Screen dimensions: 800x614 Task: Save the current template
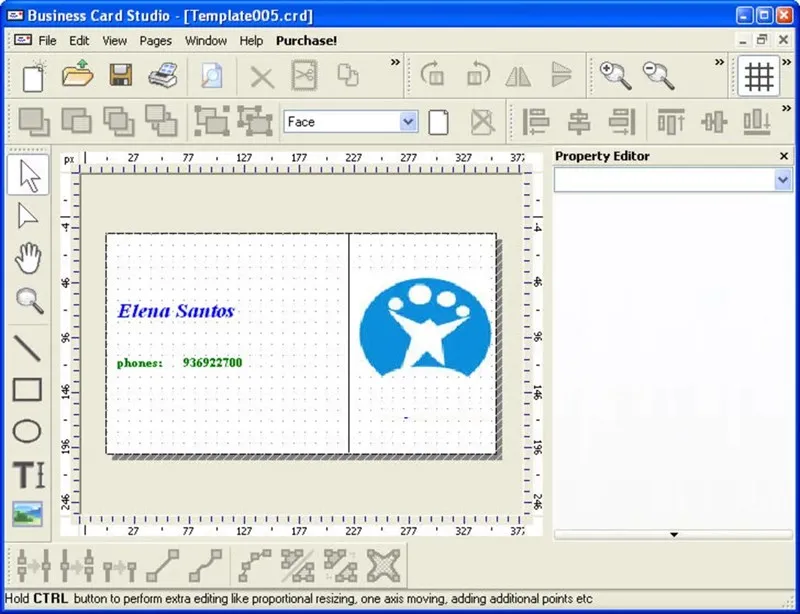coord(121,75)
